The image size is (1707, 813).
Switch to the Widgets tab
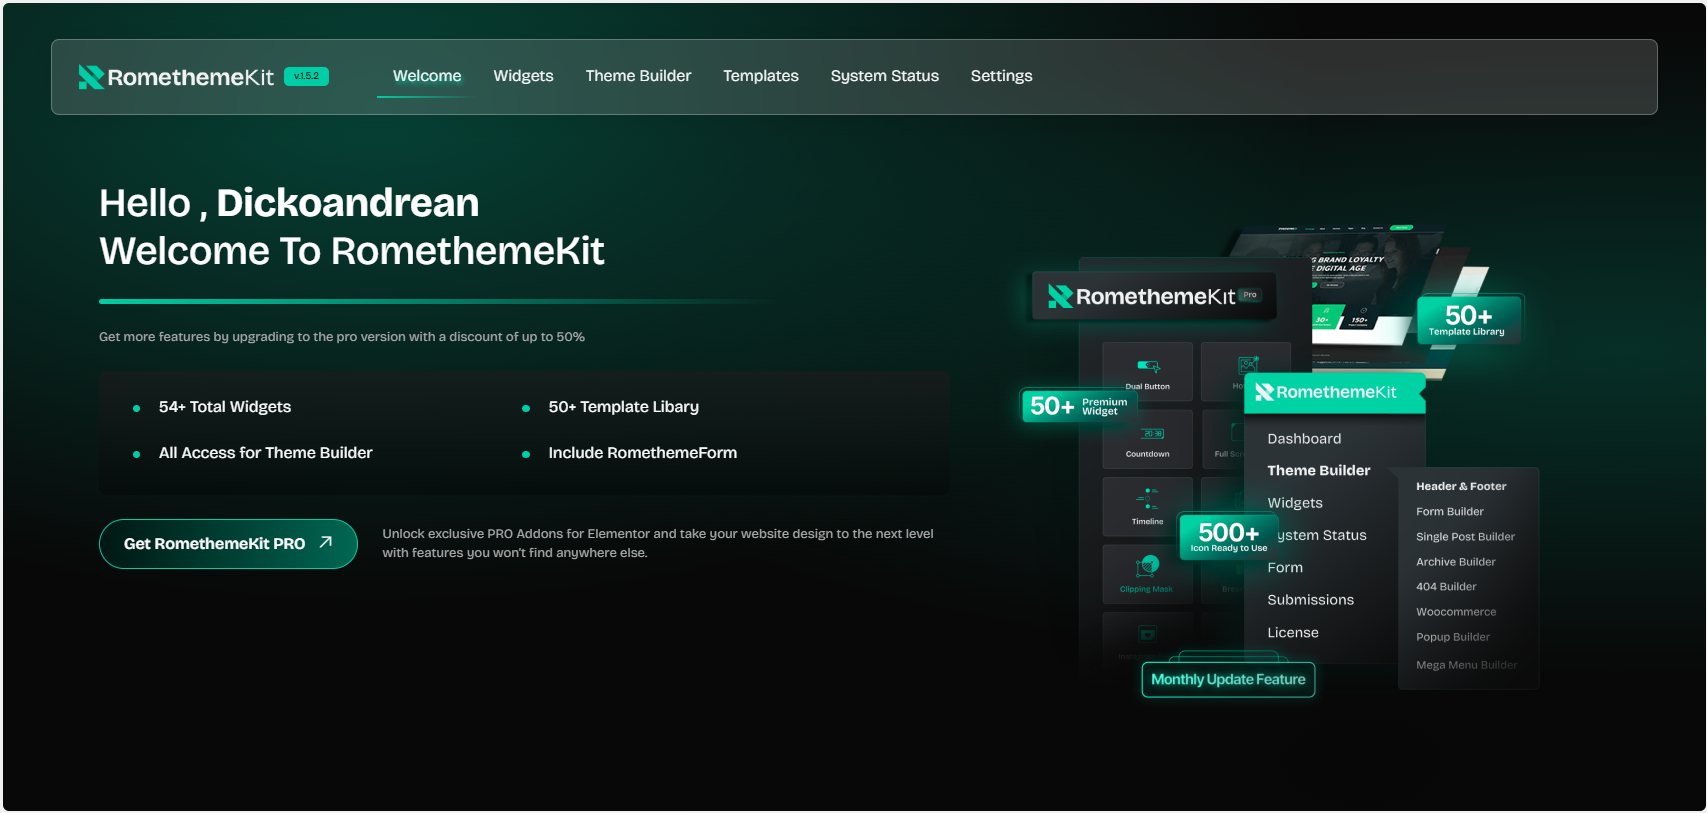[x=523, y=76]
